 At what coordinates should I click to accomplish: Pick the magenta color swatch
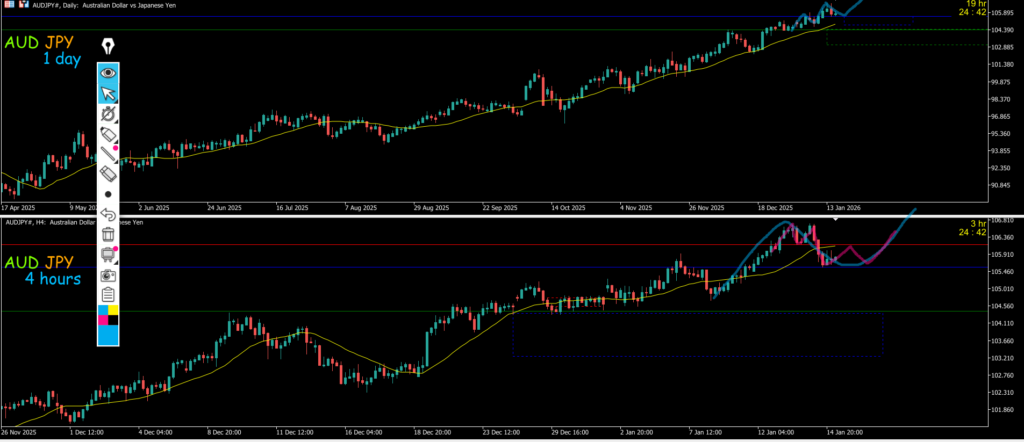coord(103,320)
